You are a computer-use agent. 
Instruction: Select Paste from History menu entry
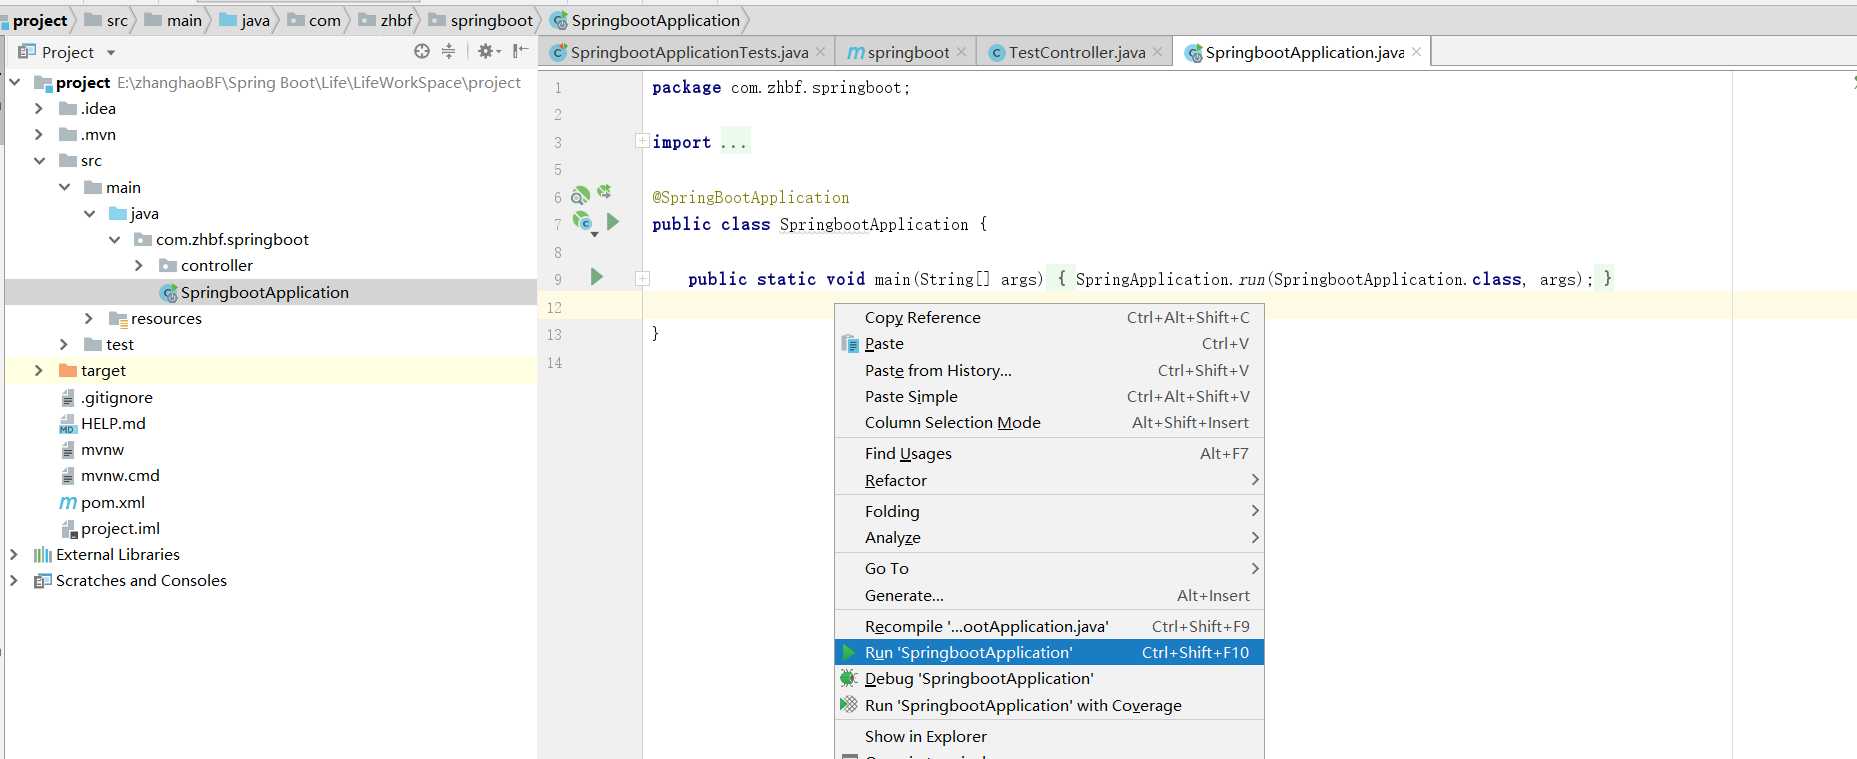(1049, 370)
